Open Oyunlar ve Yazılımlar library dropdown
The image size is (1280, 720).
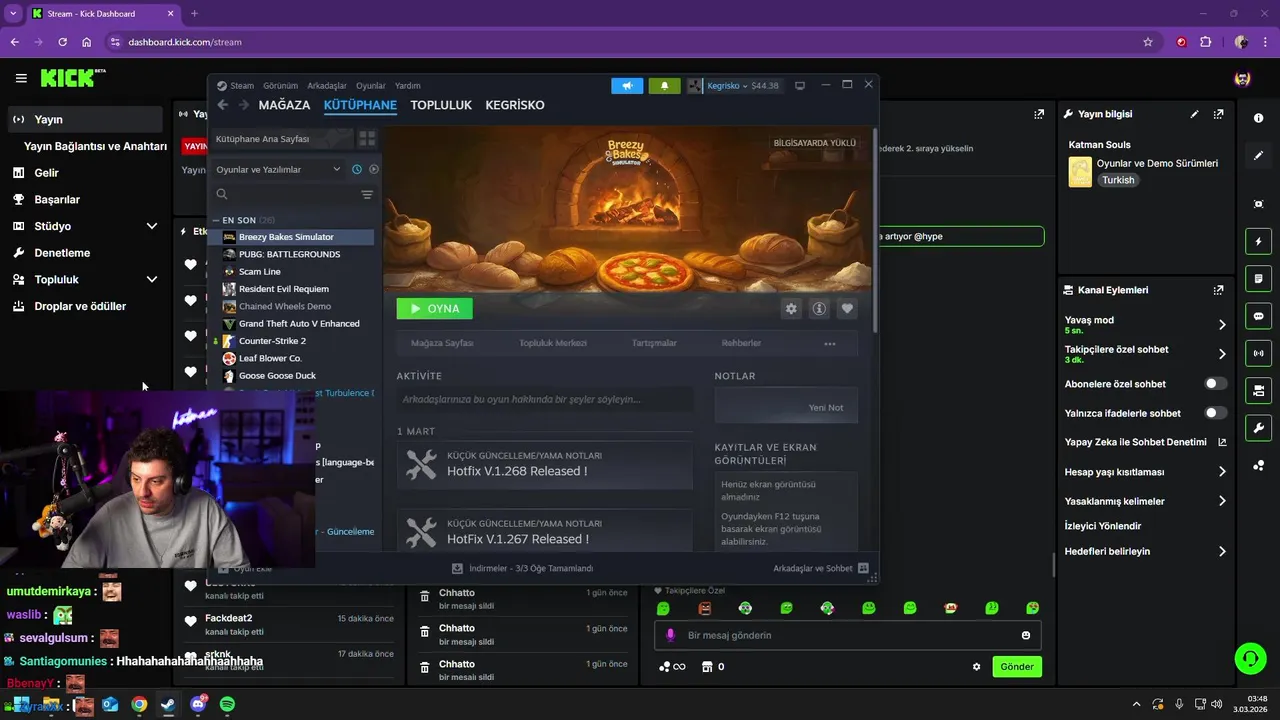[279, 169]
